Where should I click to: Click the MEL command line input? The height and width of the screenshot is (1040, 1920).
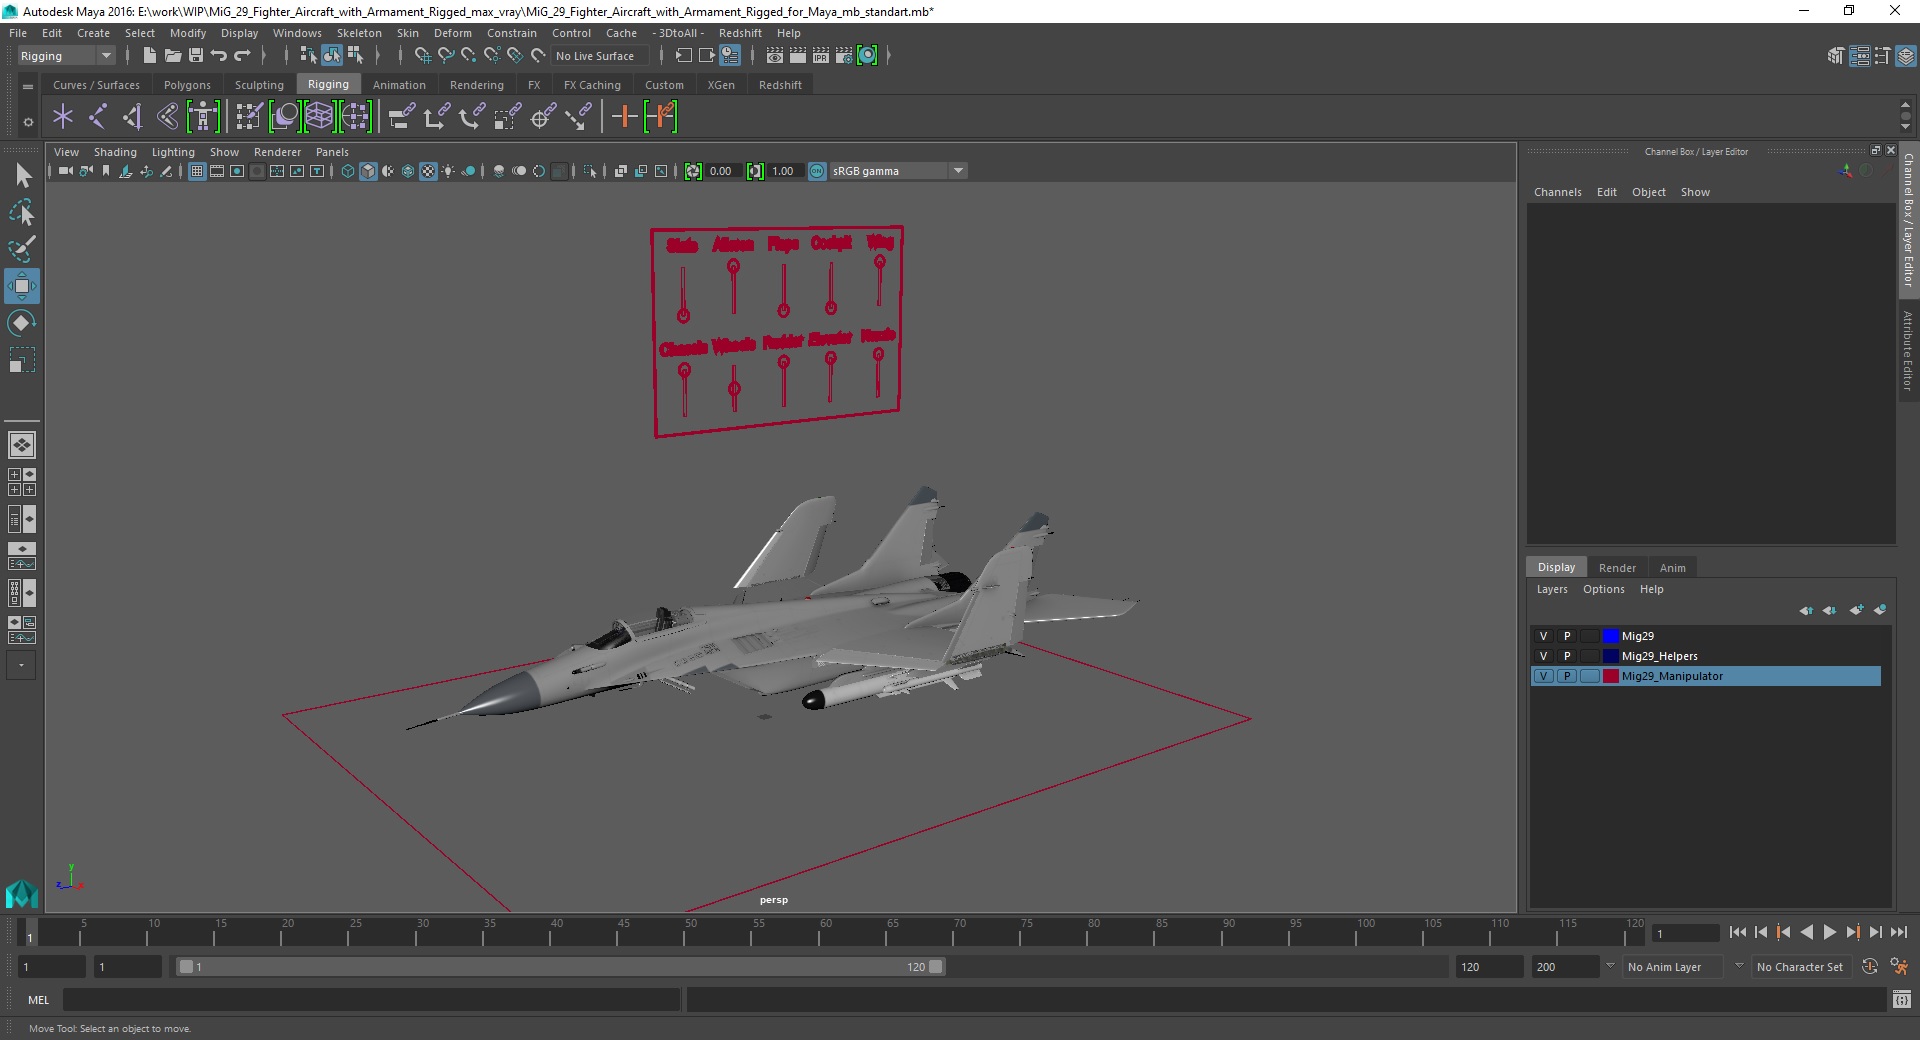[372, 999]
